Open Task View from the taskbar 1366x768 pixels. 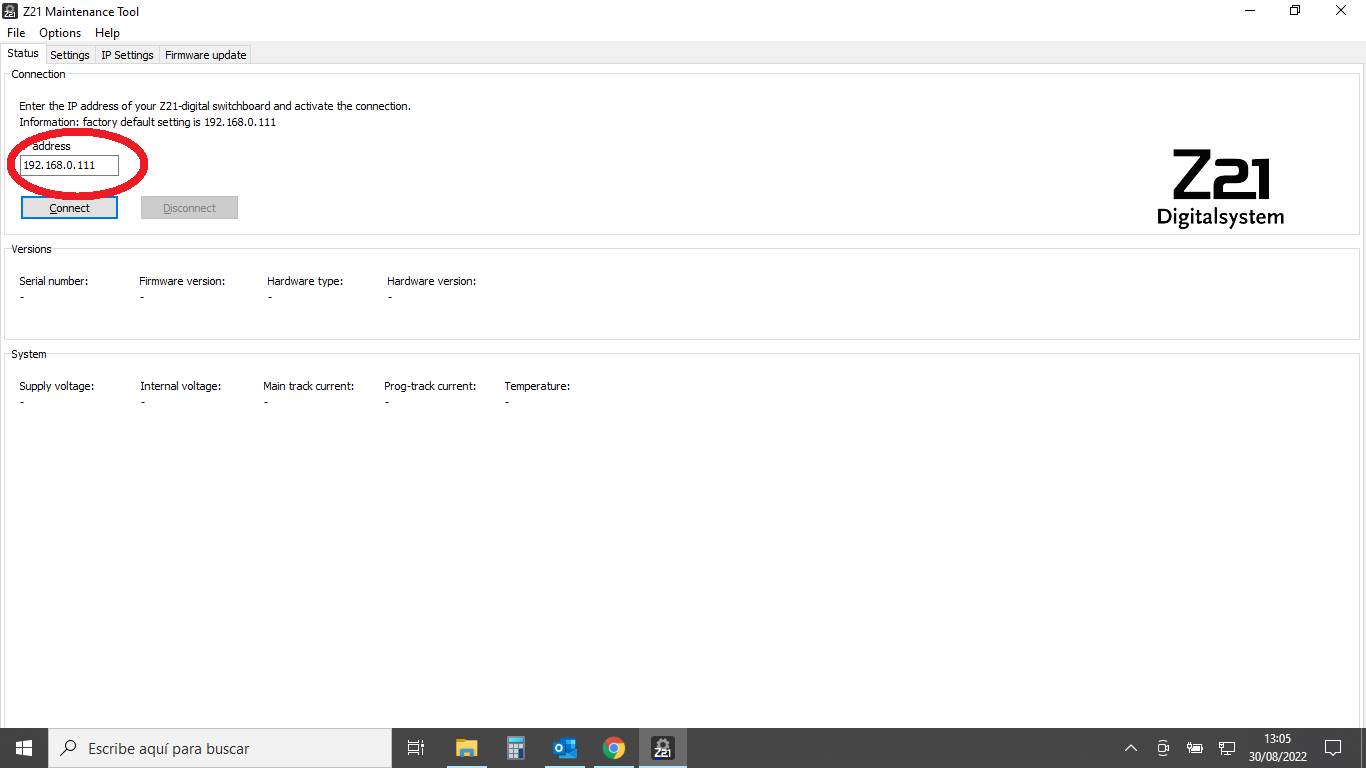tap(416, 748)
